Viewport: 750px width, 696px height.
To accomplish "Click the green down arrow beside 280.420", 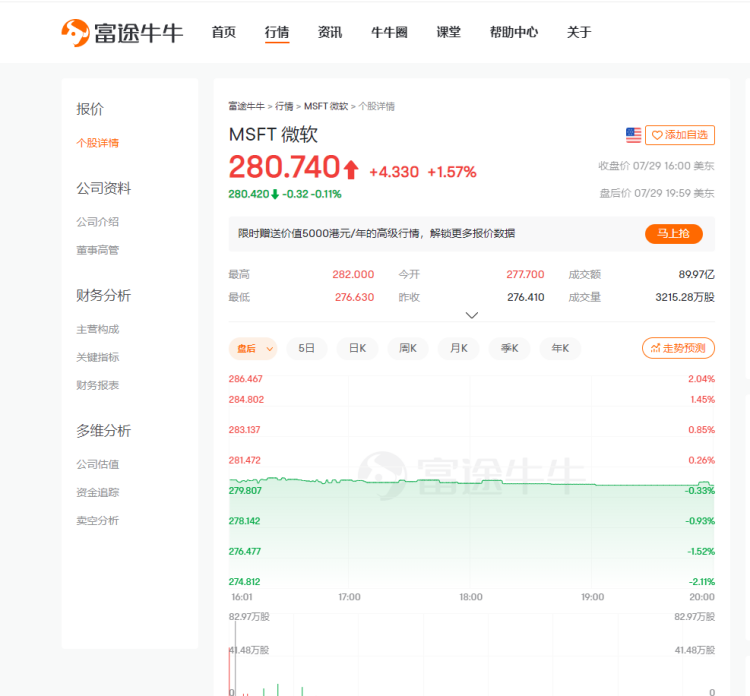I will 275,194.
